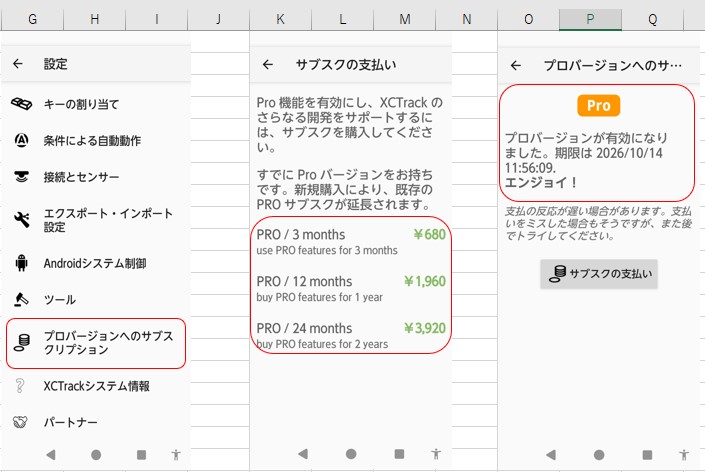The image size is (705, 472).
Task: Tap recent apps square in left screen
Action: coord(142,454)
